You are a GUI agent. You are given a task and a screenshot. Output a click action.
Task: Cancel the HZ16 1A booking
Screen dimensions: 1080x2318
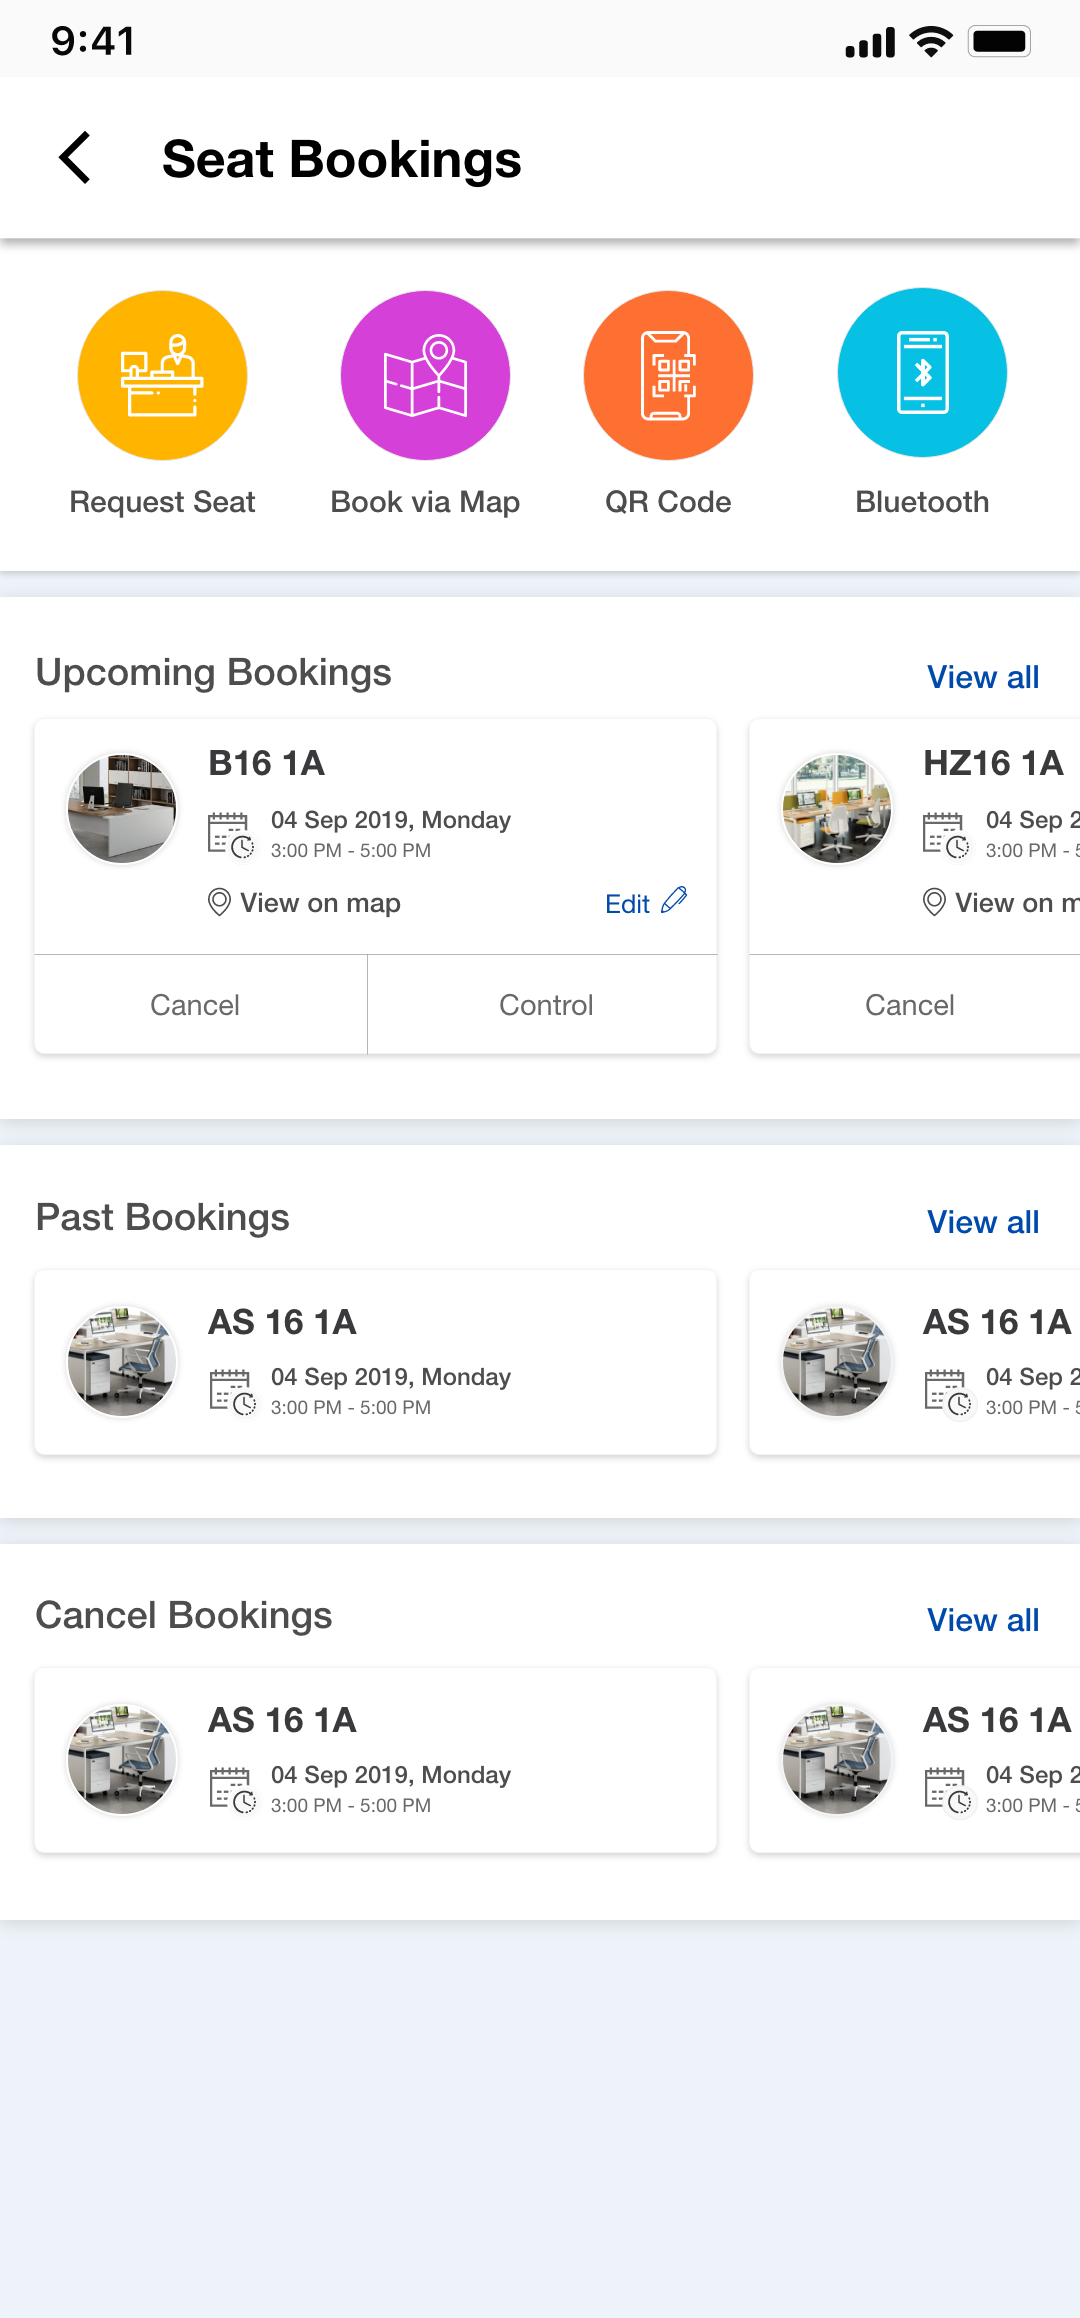pyautogui.click(x=909, y=1005)
